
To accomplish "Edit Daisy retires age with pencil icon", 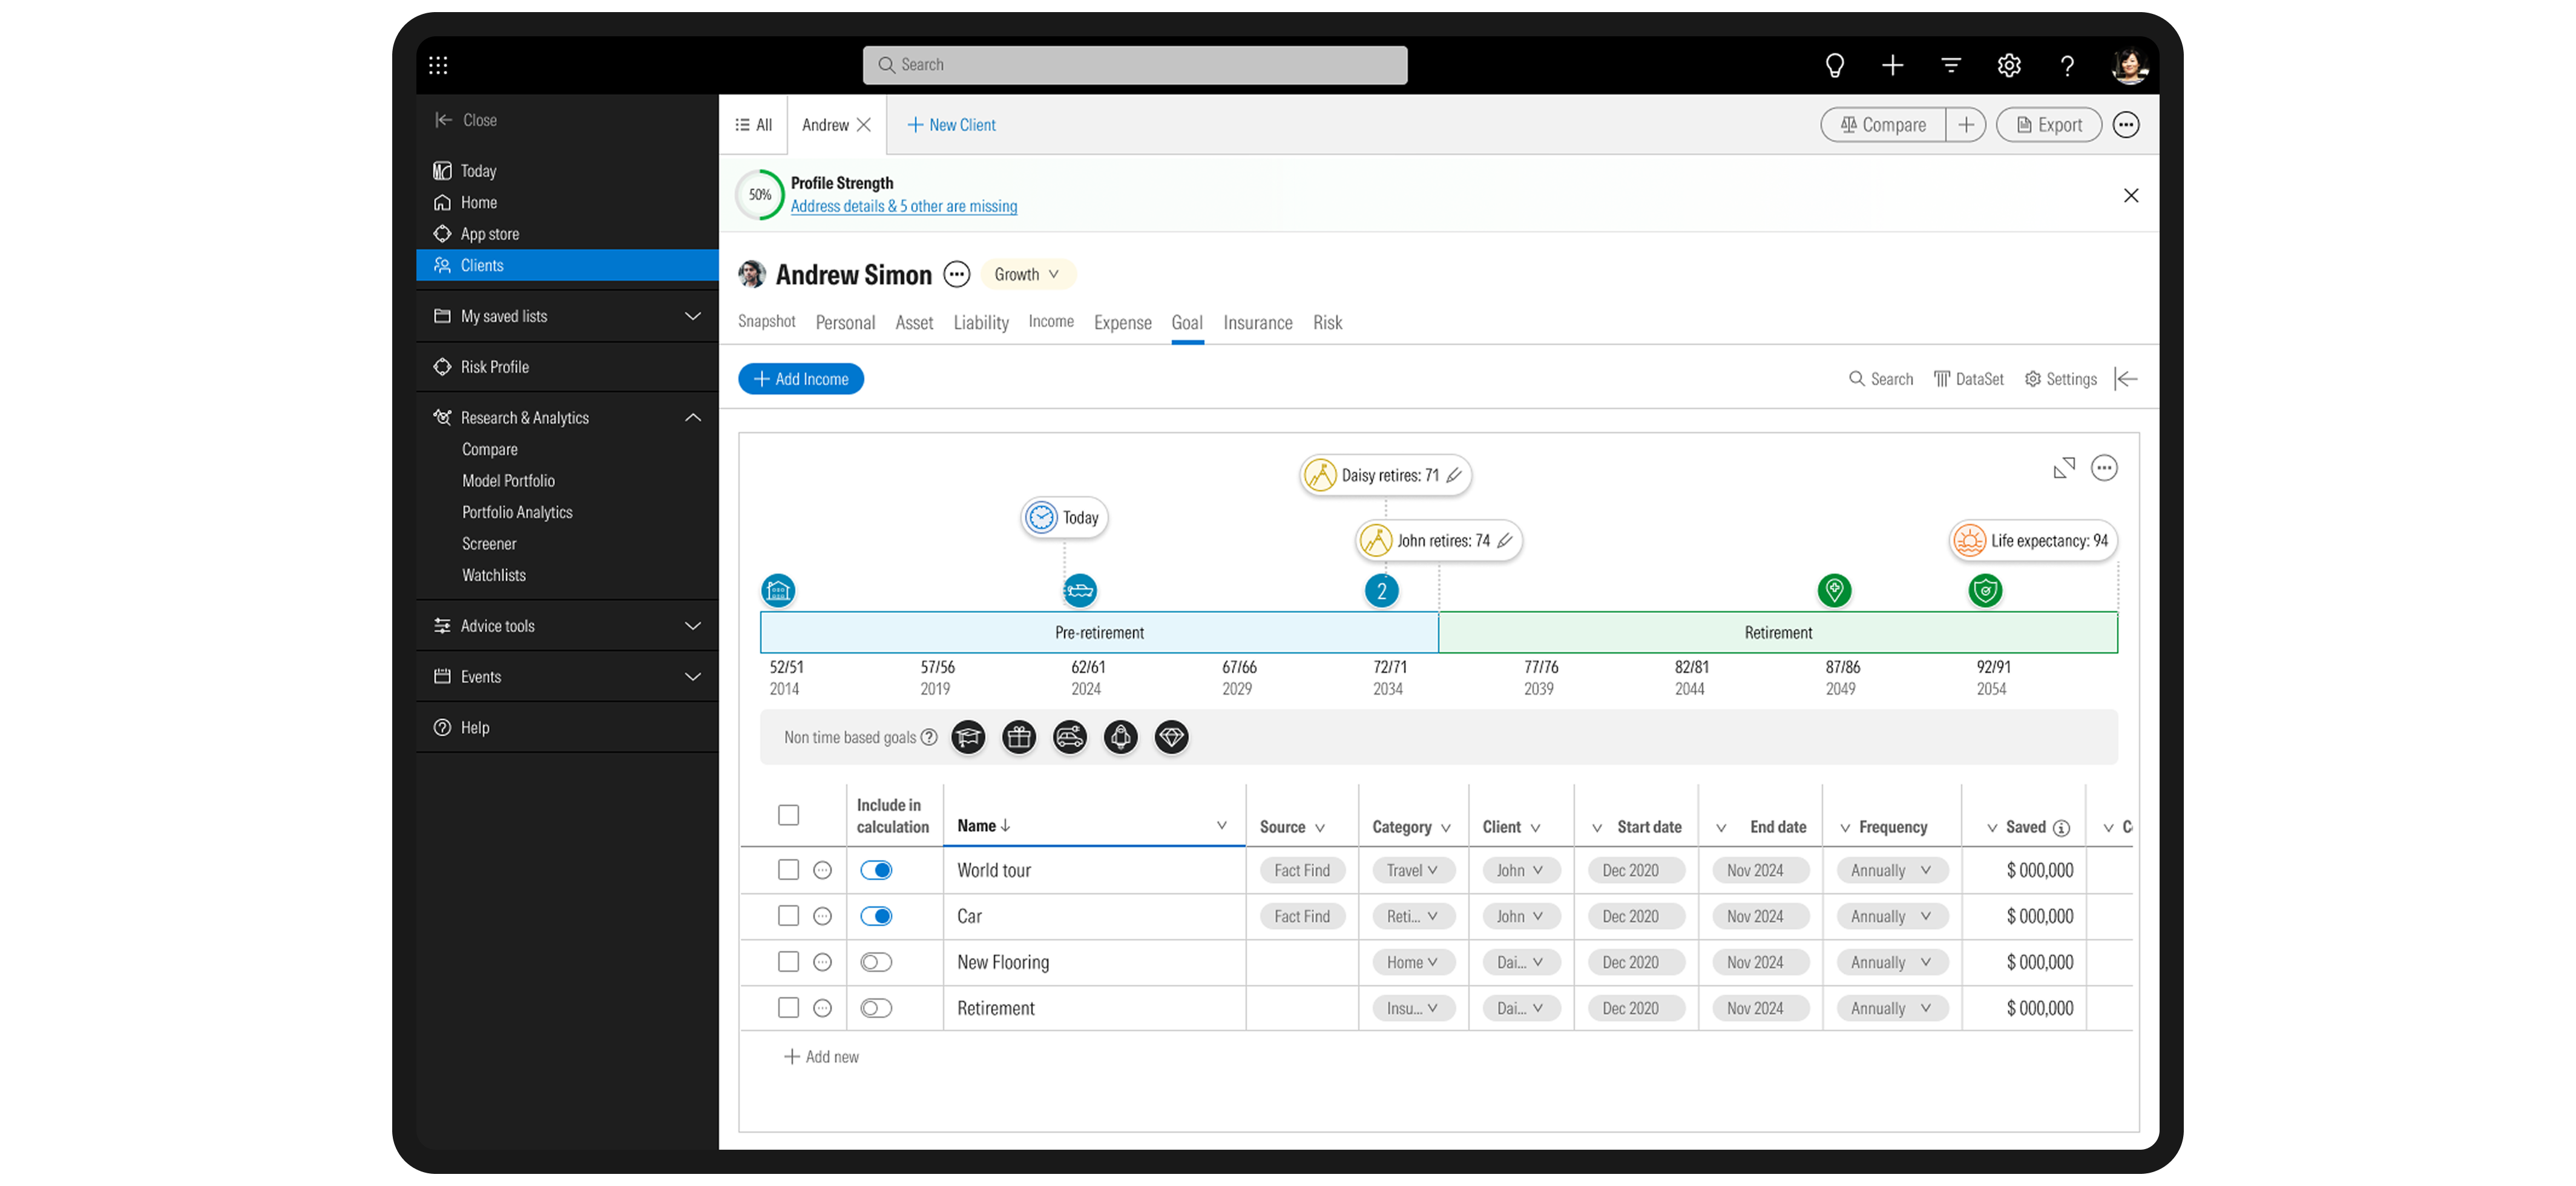I will (x=1454, y=475).
